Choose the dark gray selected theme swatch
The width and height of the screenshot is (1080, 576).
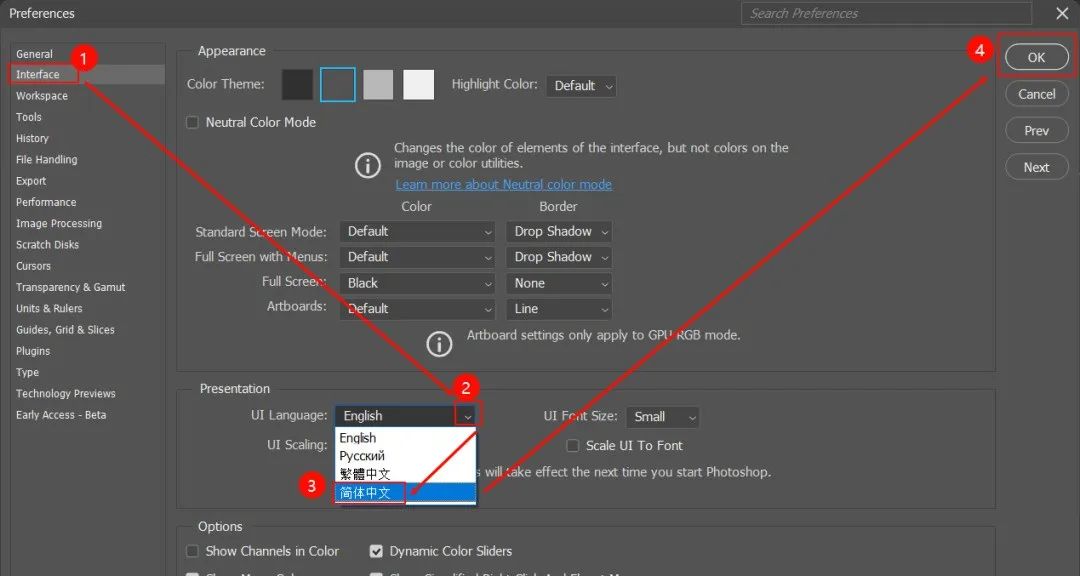click(x=338, y=85)
